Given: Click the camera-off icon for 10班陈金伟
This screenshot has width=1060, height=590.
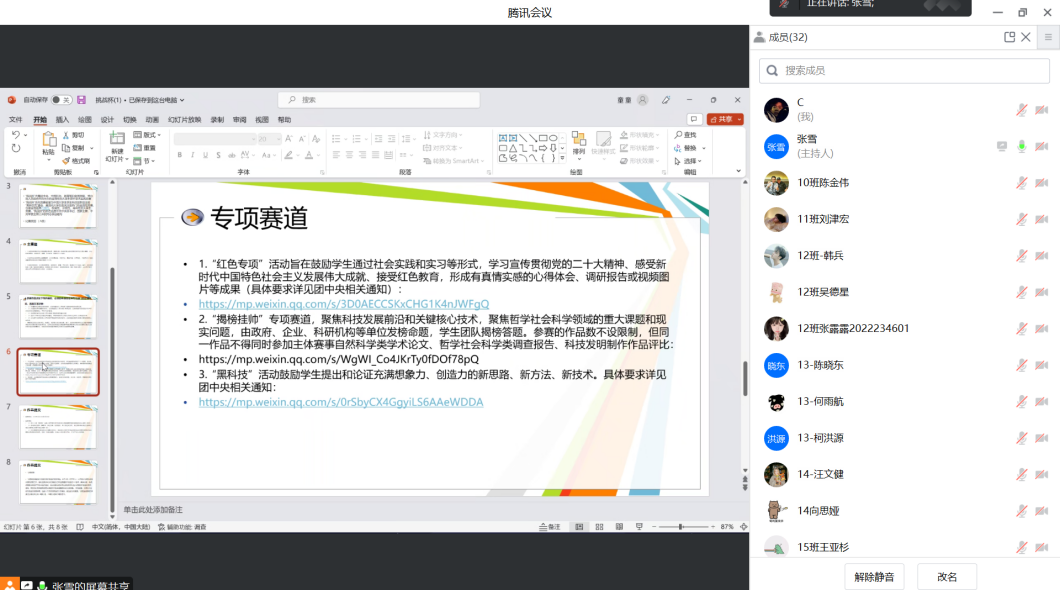Looking at the screenshot, I should pyautogui.click(x=1042, y=183).
